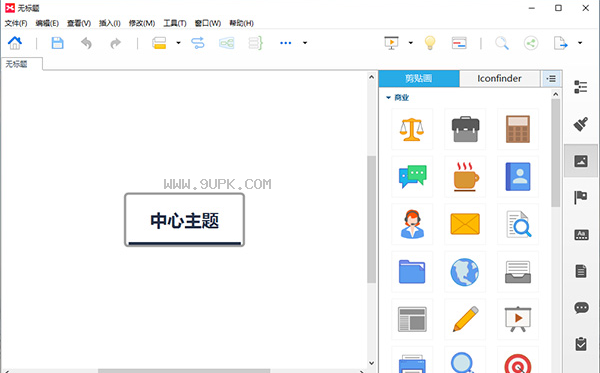Open the clip art panel view menu

[x=551, y=78]
